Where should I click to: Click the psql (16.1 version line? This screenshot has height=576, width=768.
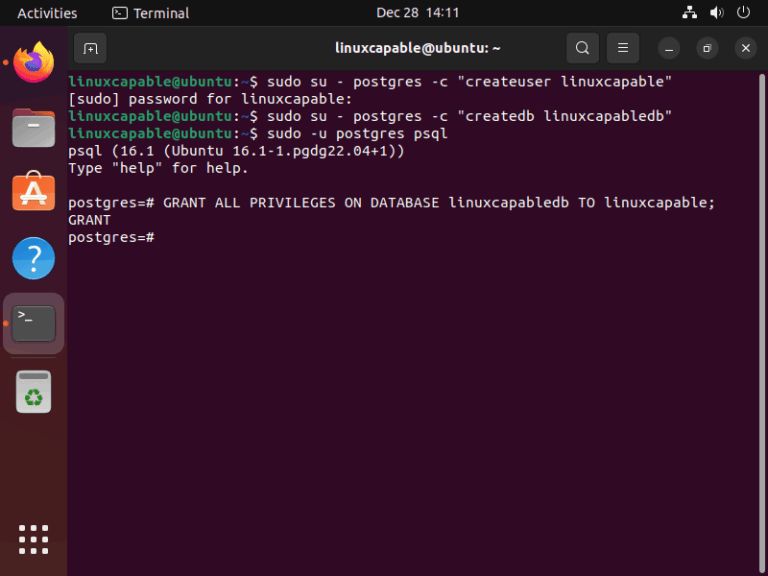pos(237,151)
